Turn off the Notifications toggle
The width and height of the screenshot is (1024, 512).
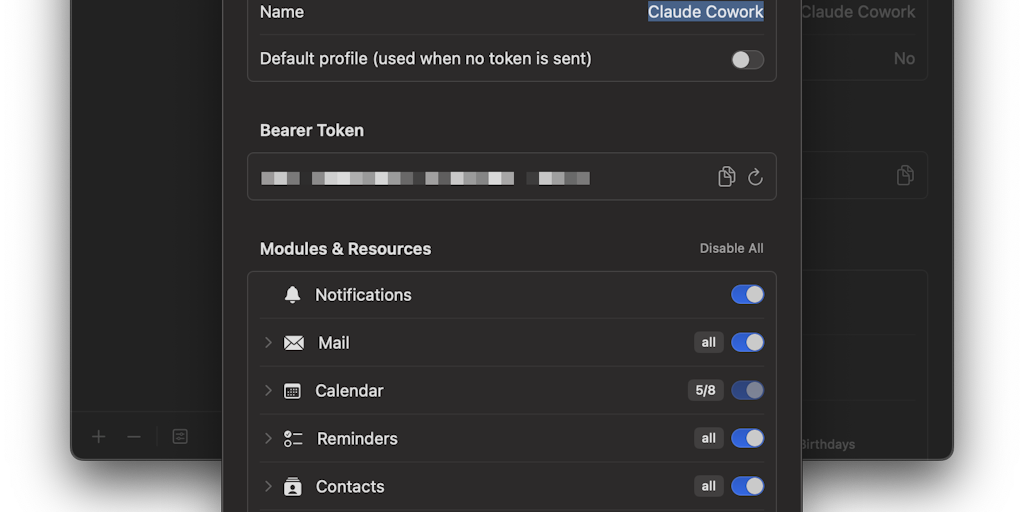747,295
